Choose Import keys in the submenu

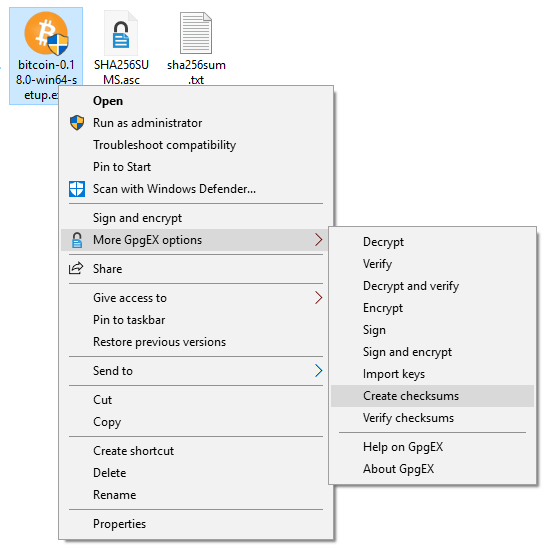pos(432,374)
